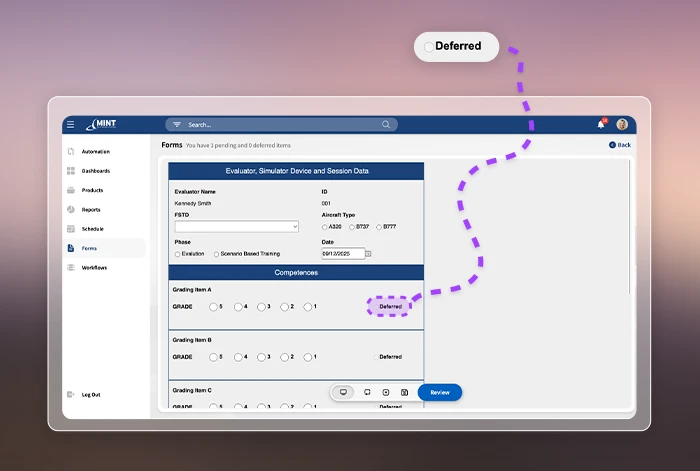Open Automation in sidebar
The width and height of the screenshot is (700, 471).
(96, 152)
